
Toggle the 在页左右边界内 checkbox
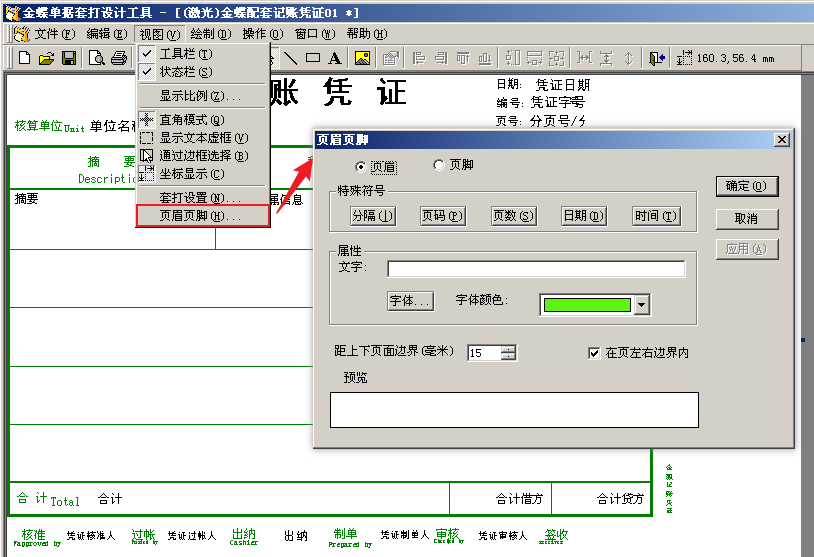point(594,353)
